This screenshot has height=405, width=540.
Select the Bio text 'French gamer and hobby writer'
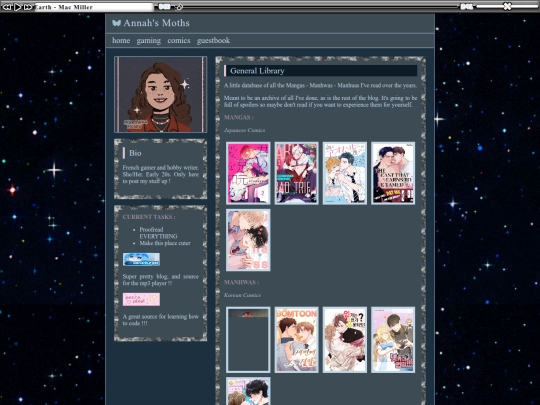coord(160,168)
